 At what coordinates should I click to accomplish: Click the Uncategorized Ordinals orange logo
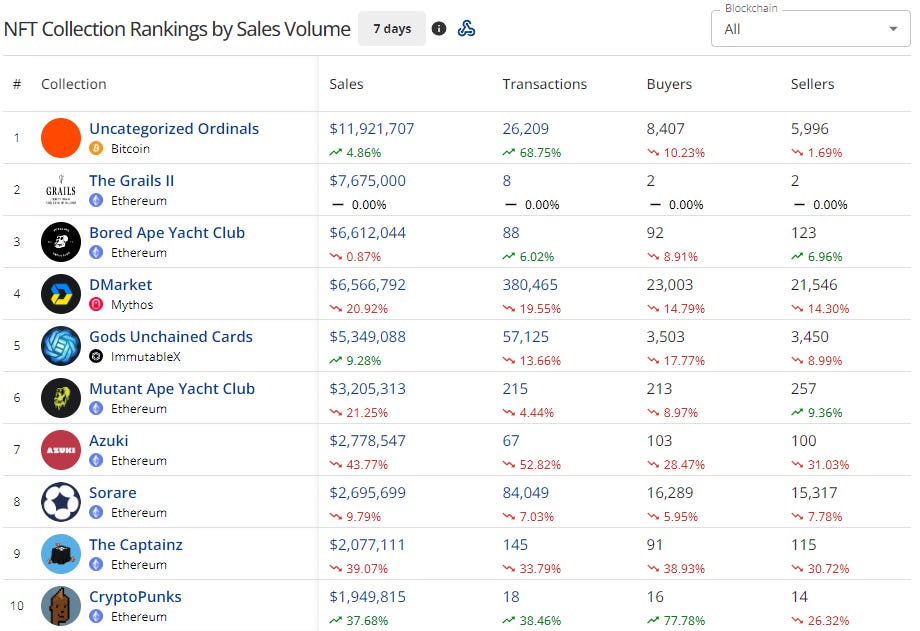pyautogui.click(x=61, y=138)
